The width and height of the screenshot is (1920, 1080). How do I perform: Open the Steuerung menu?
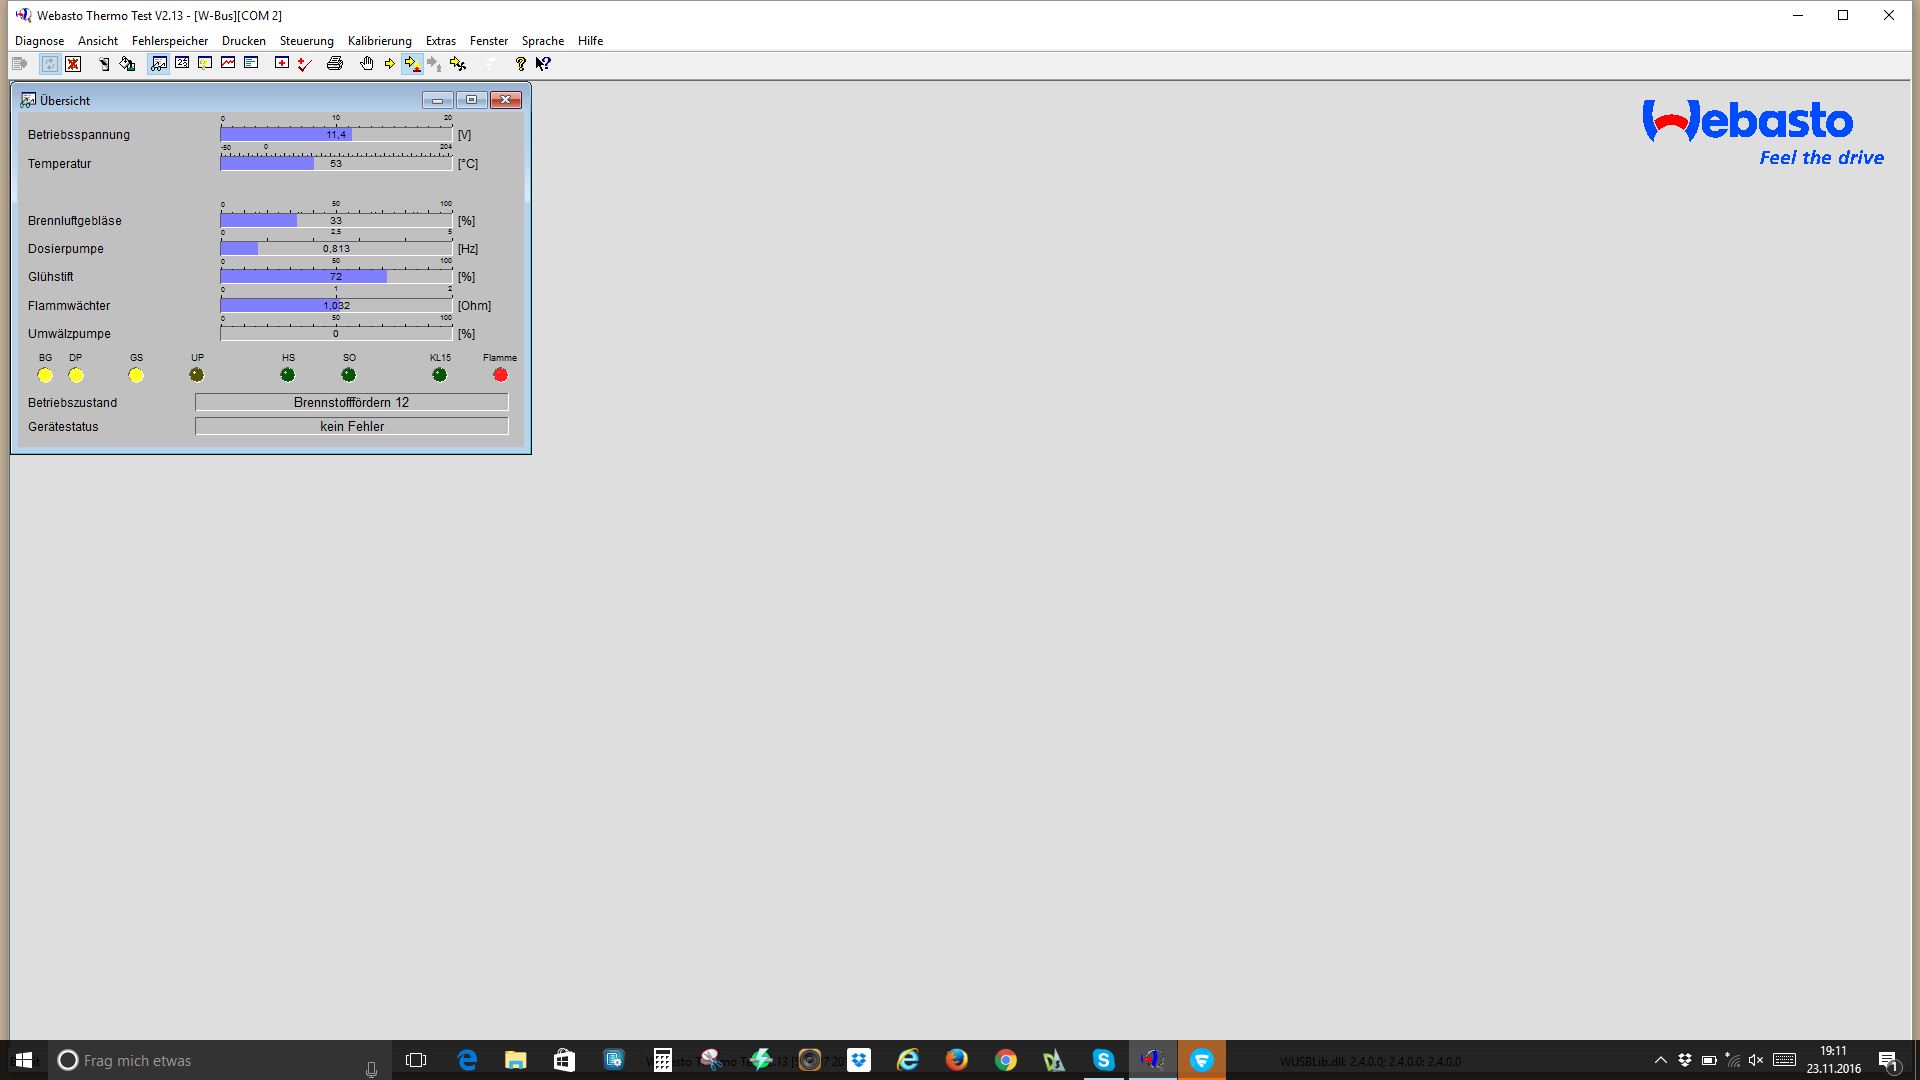pos(306,41)
